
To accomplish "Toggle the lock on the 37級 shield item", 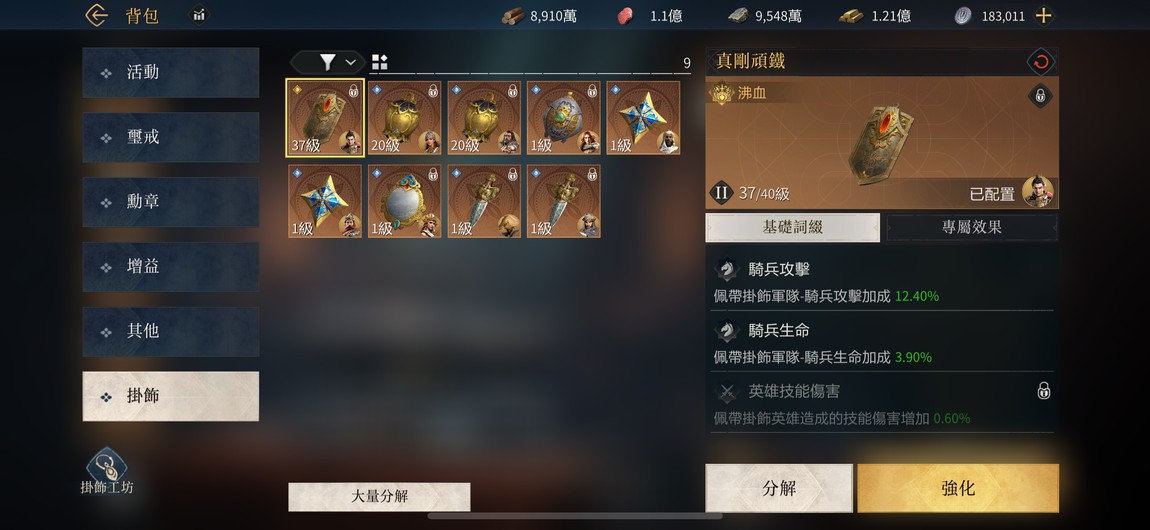I will (354, 91).
